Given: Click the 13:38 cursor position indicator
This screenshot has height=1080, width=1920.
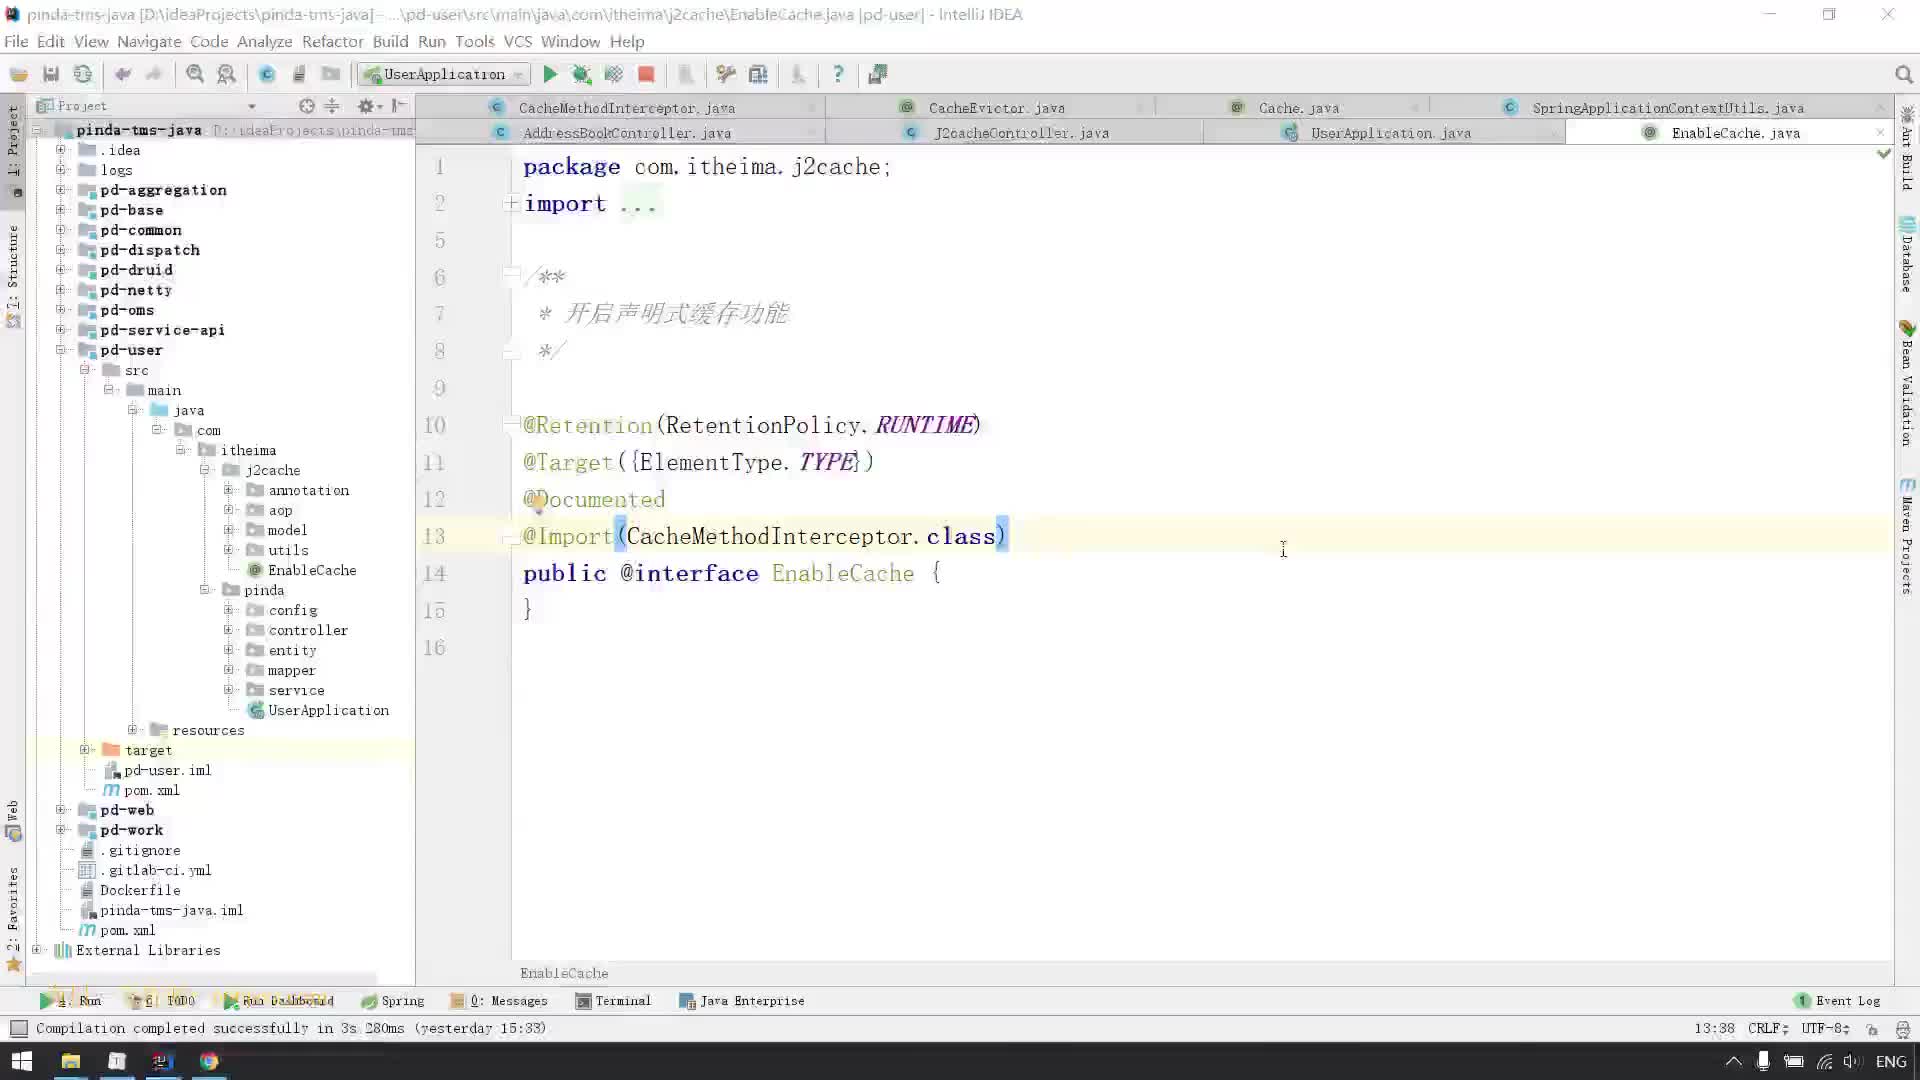Looking at the screenshot, I should (x=1714, y=1028).
